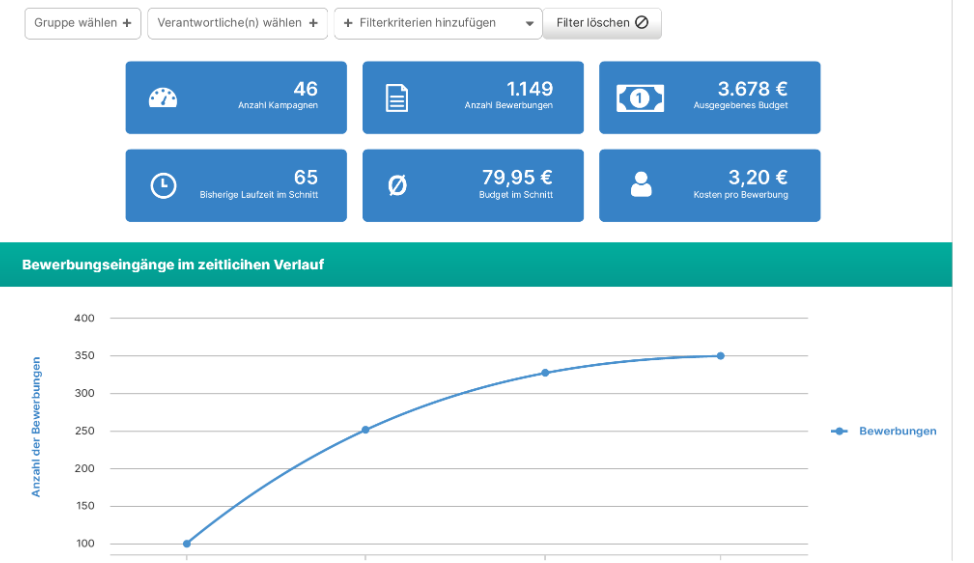
Task: Click the 1.149 Anzahl Bewerbungen value
Action: pyautogui.click(x=529, y=90)
